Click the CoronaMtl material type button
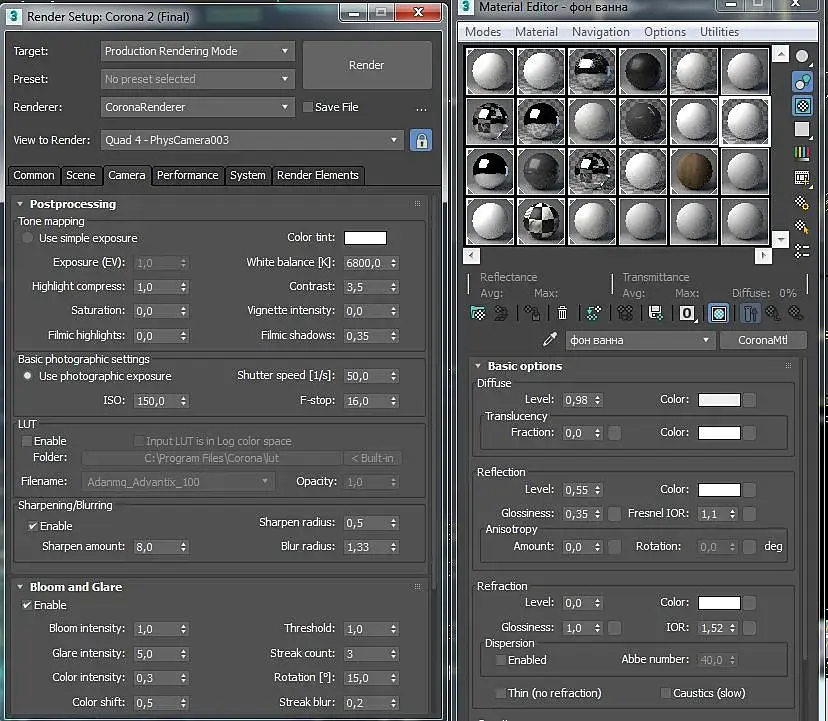This screenshot has width=828, height=721. click(762, 340)
